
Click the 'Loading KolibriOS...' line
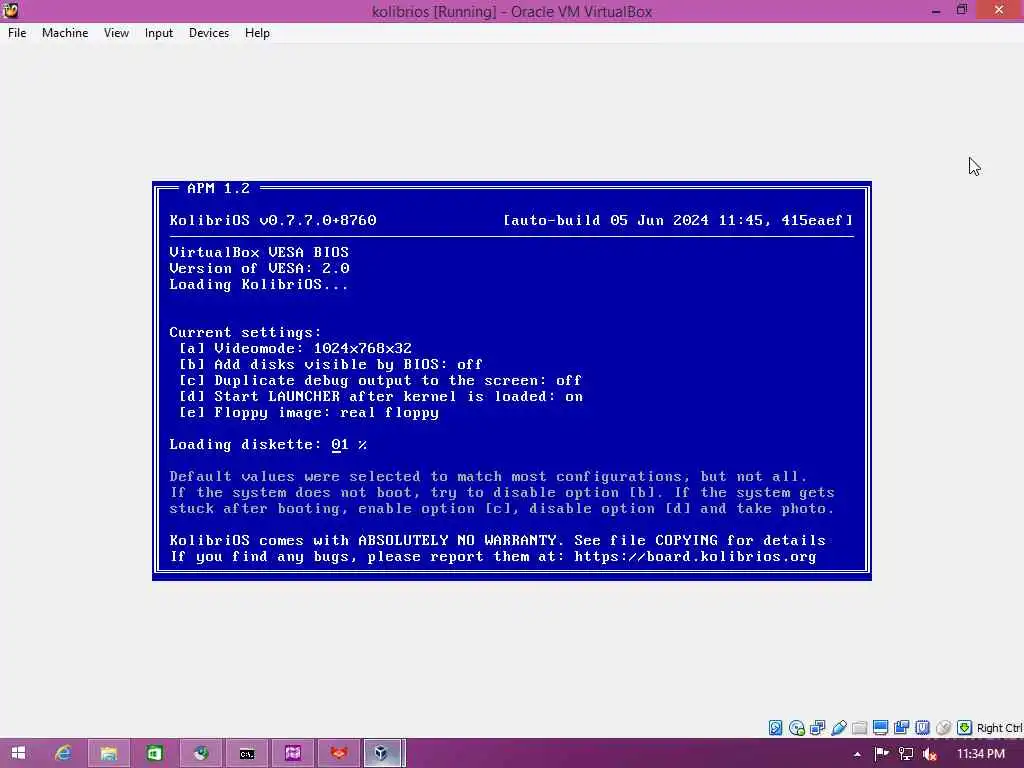259,285
